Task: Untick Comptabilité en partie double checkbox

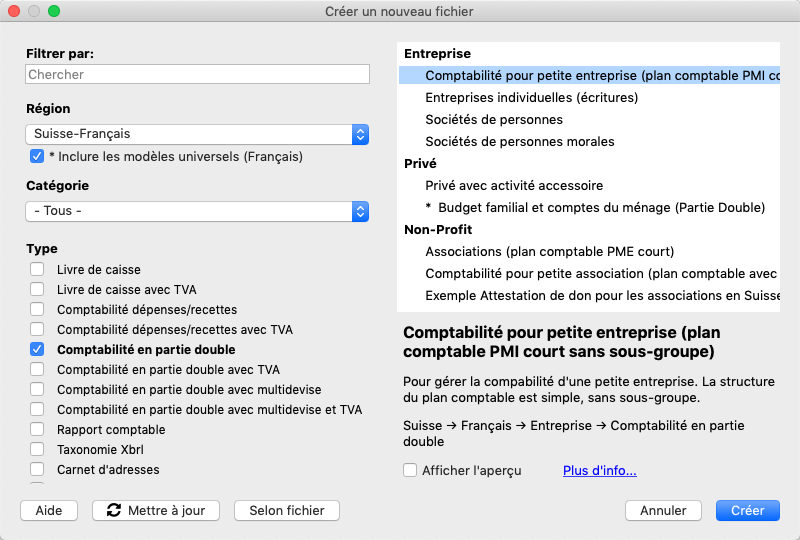Action: (37, 349)
